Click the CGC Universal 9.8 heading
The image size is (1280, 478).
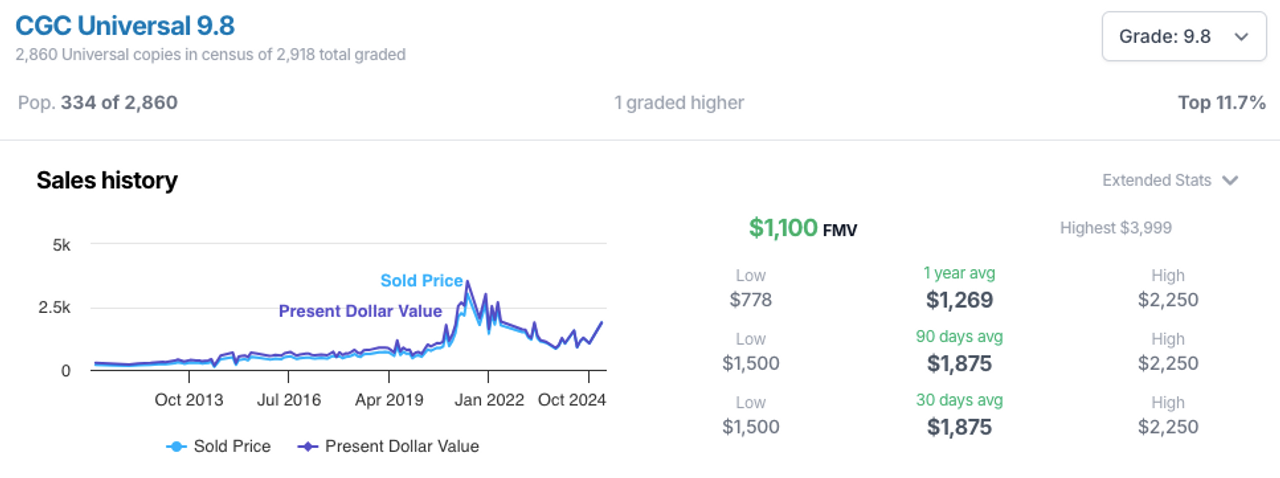125,25
